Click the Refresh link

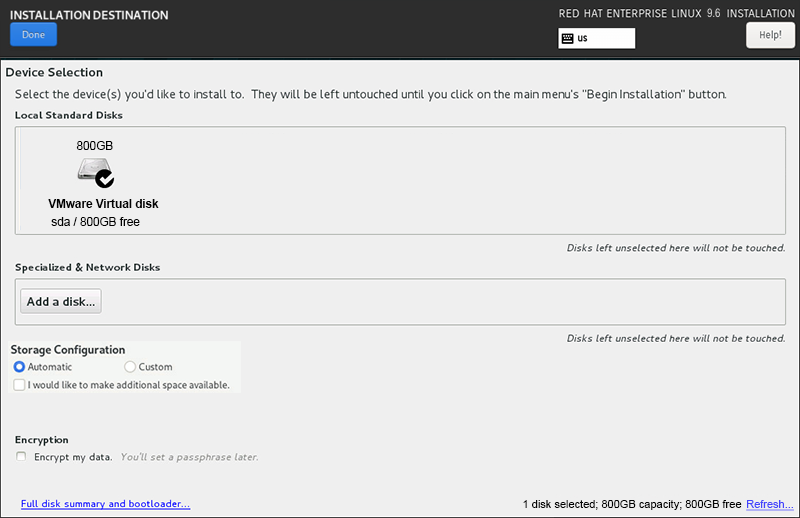coord(769,504)
